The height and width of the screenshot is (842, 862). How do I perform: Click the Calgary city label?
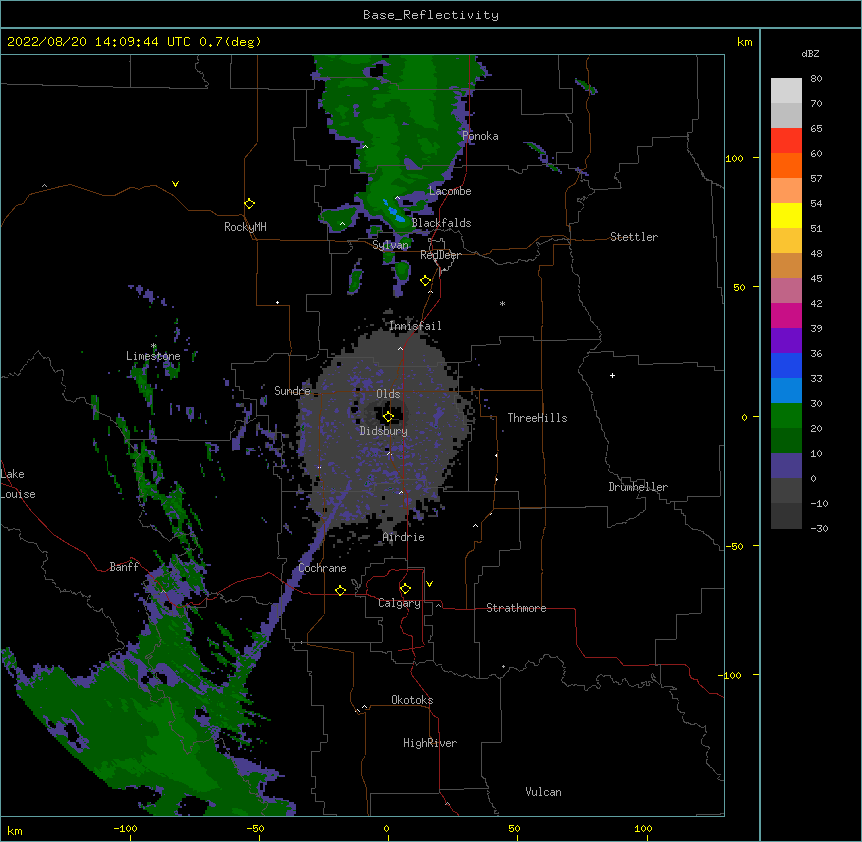(x=399, y=603)
